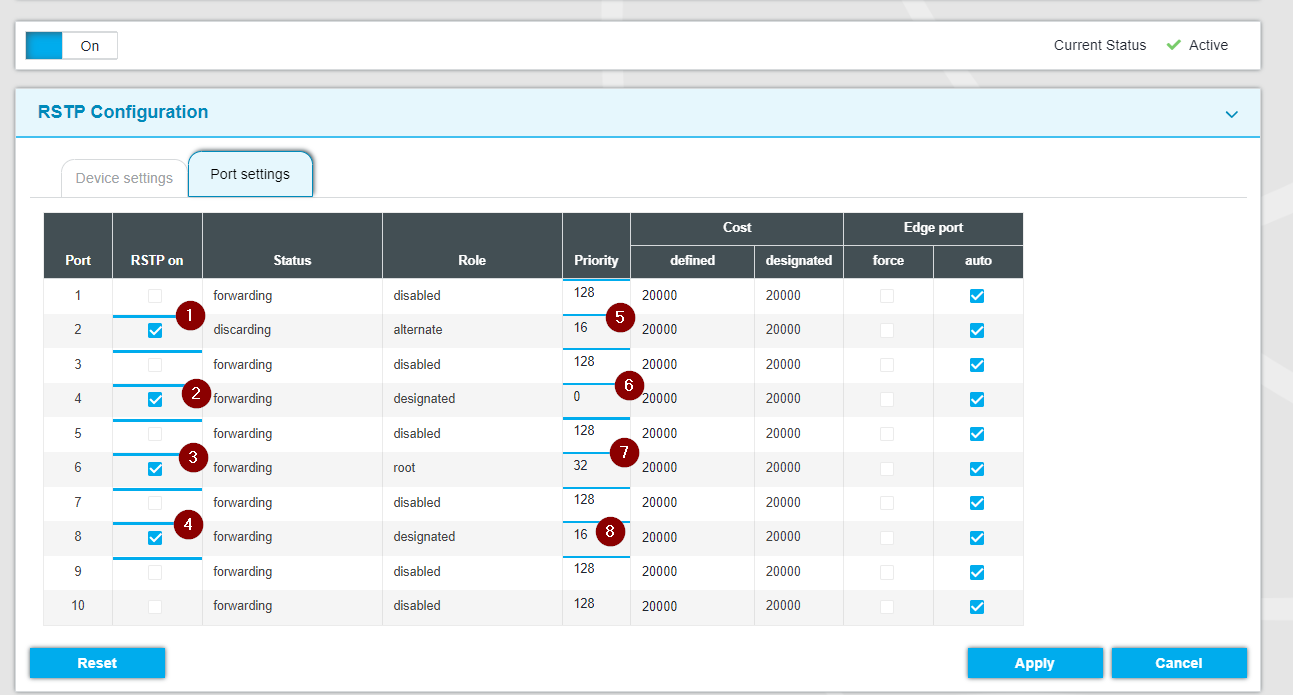Click the Current Status label

[1100, 45]
